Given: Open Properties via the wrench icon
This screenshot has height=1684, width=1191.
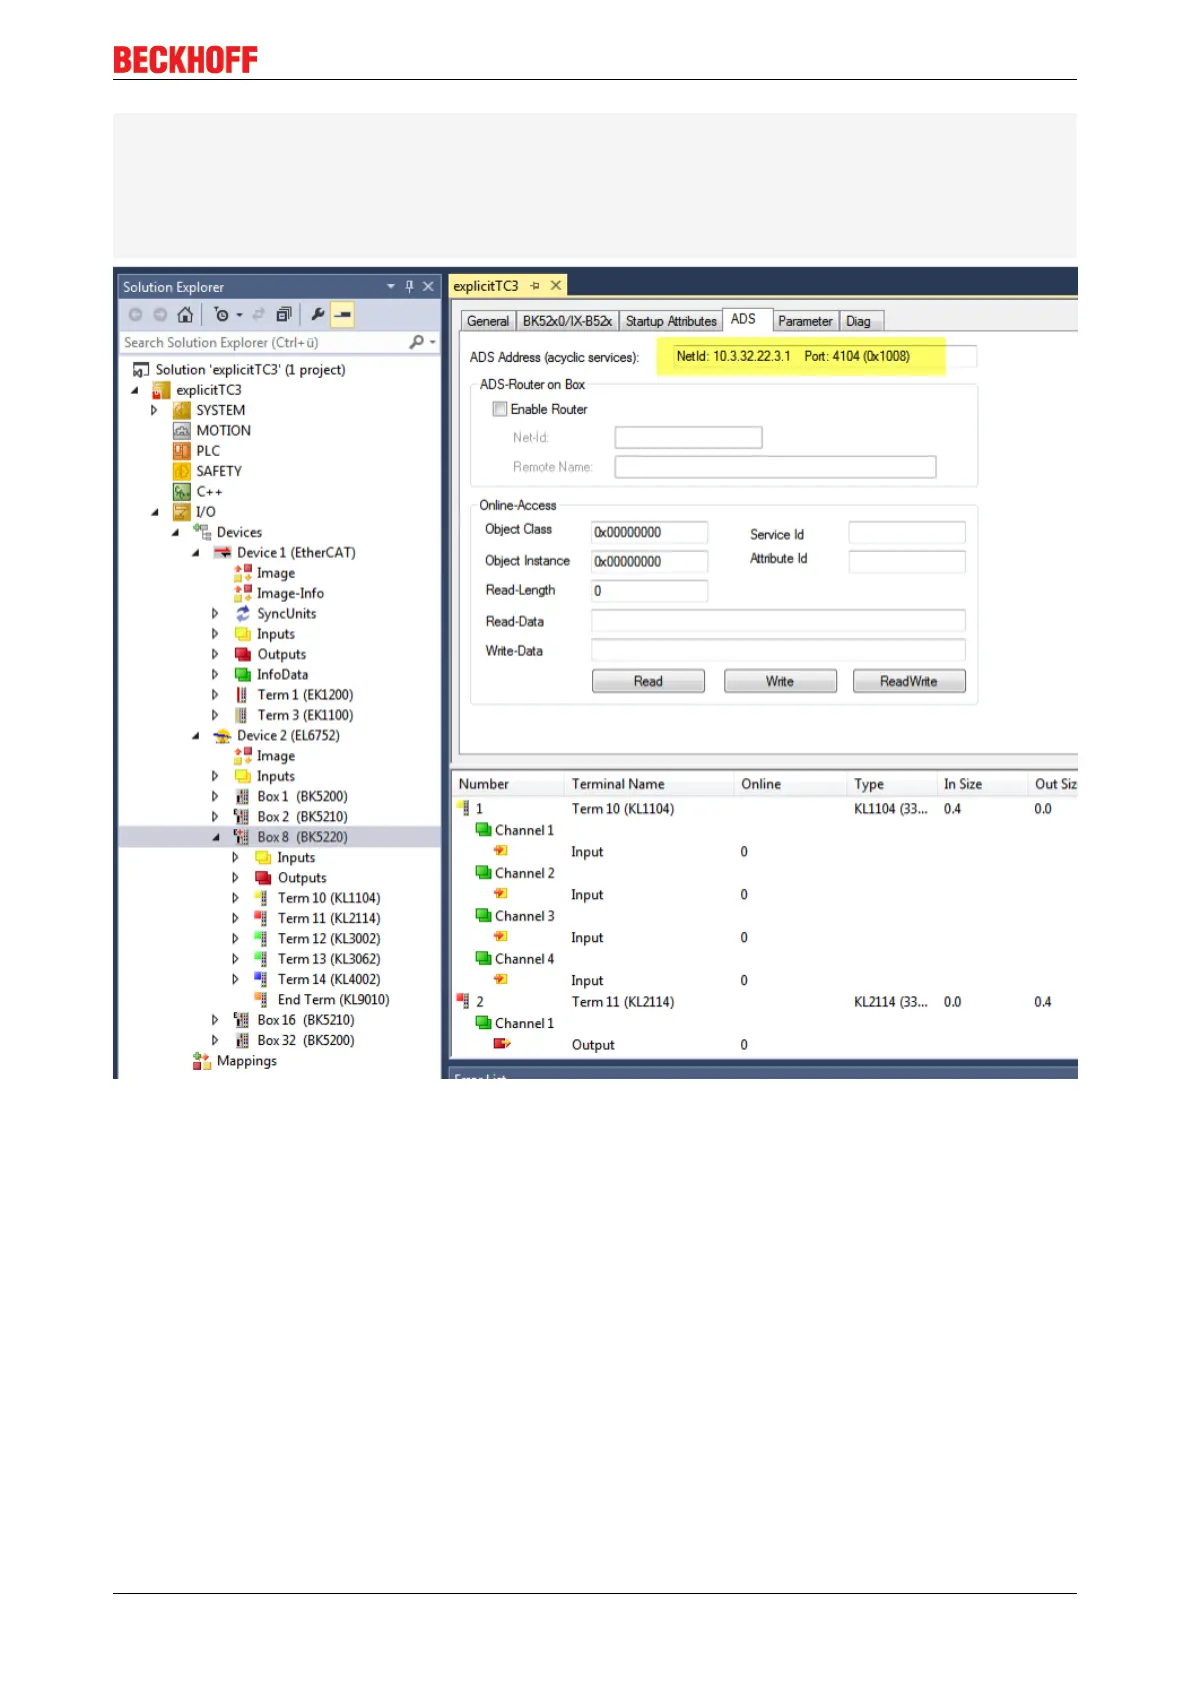Looking at the screenshot, I should pyautogui.click(x=318, y=315).
